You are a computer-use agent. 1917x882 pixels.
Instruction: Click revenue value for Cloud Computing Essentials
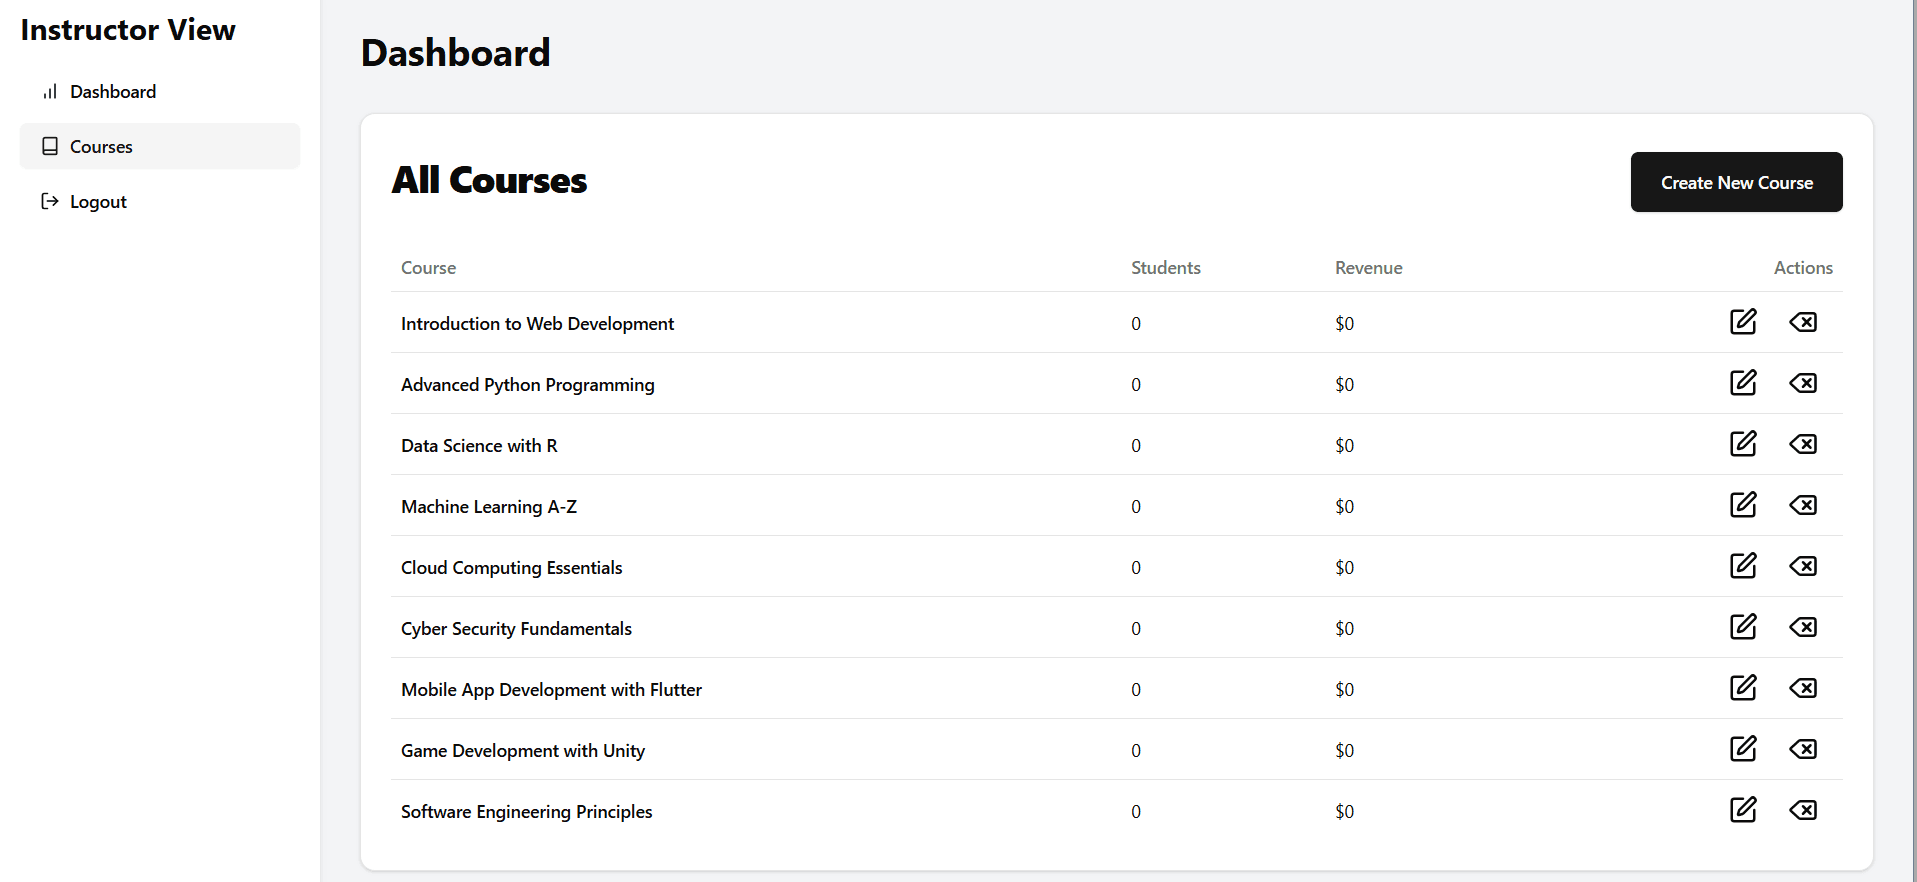1344,568
